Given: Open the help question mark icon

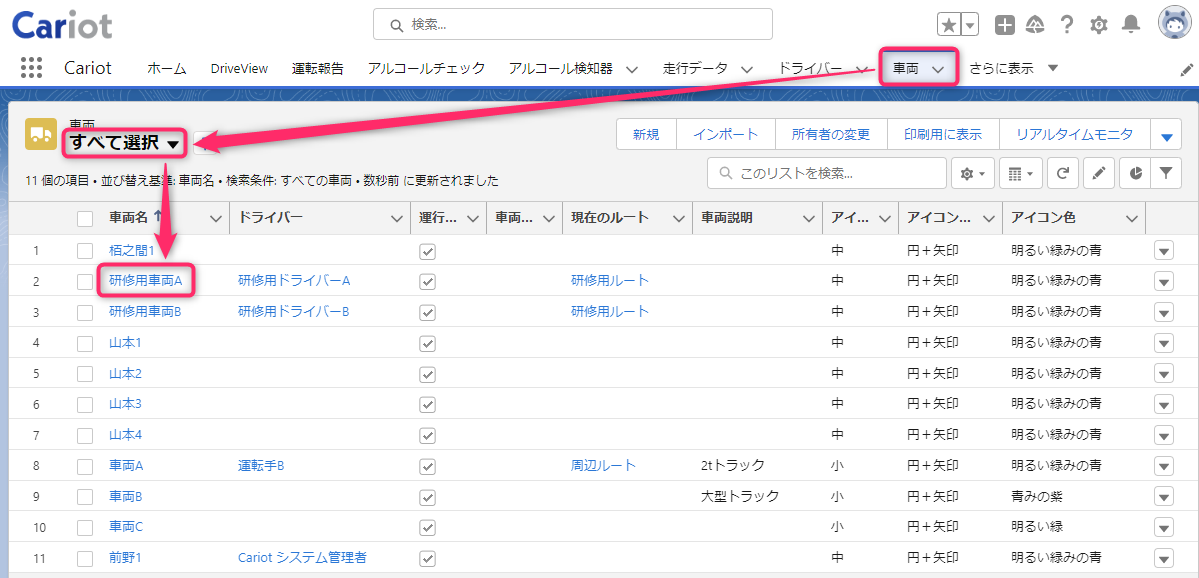Looking at the screenshot, I should point(1067,24).
